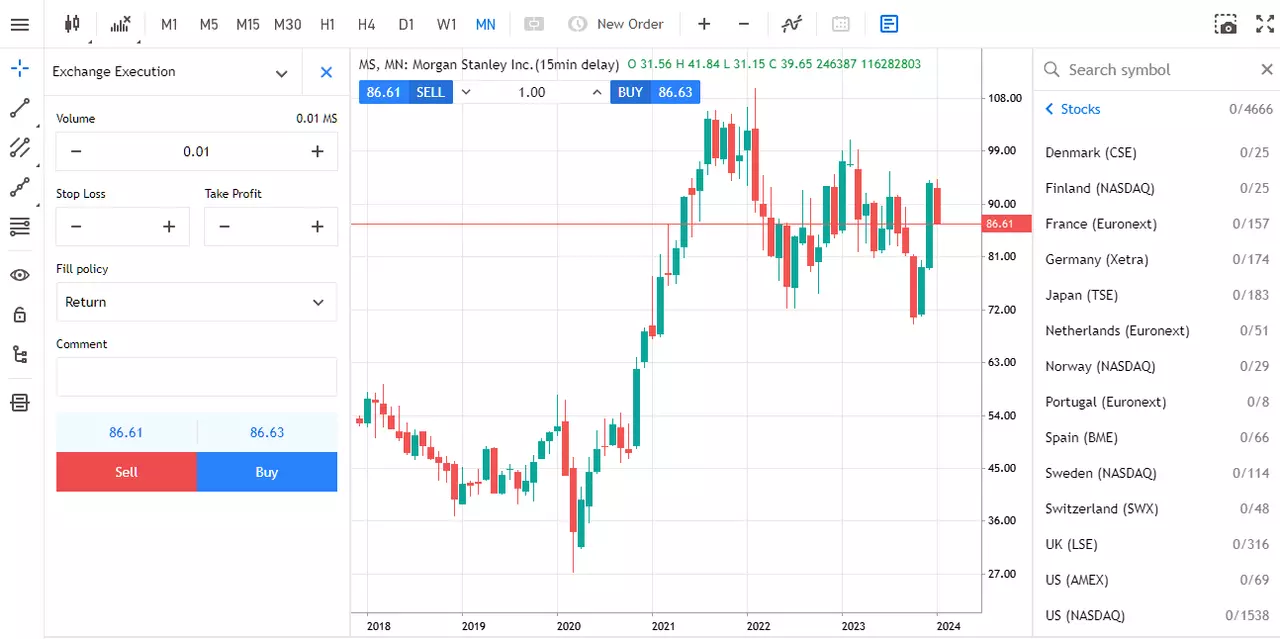The image size is (1280, 639).
Task: Open the New Order dialog
Action: pyautogui.click(x=615, y=24)
